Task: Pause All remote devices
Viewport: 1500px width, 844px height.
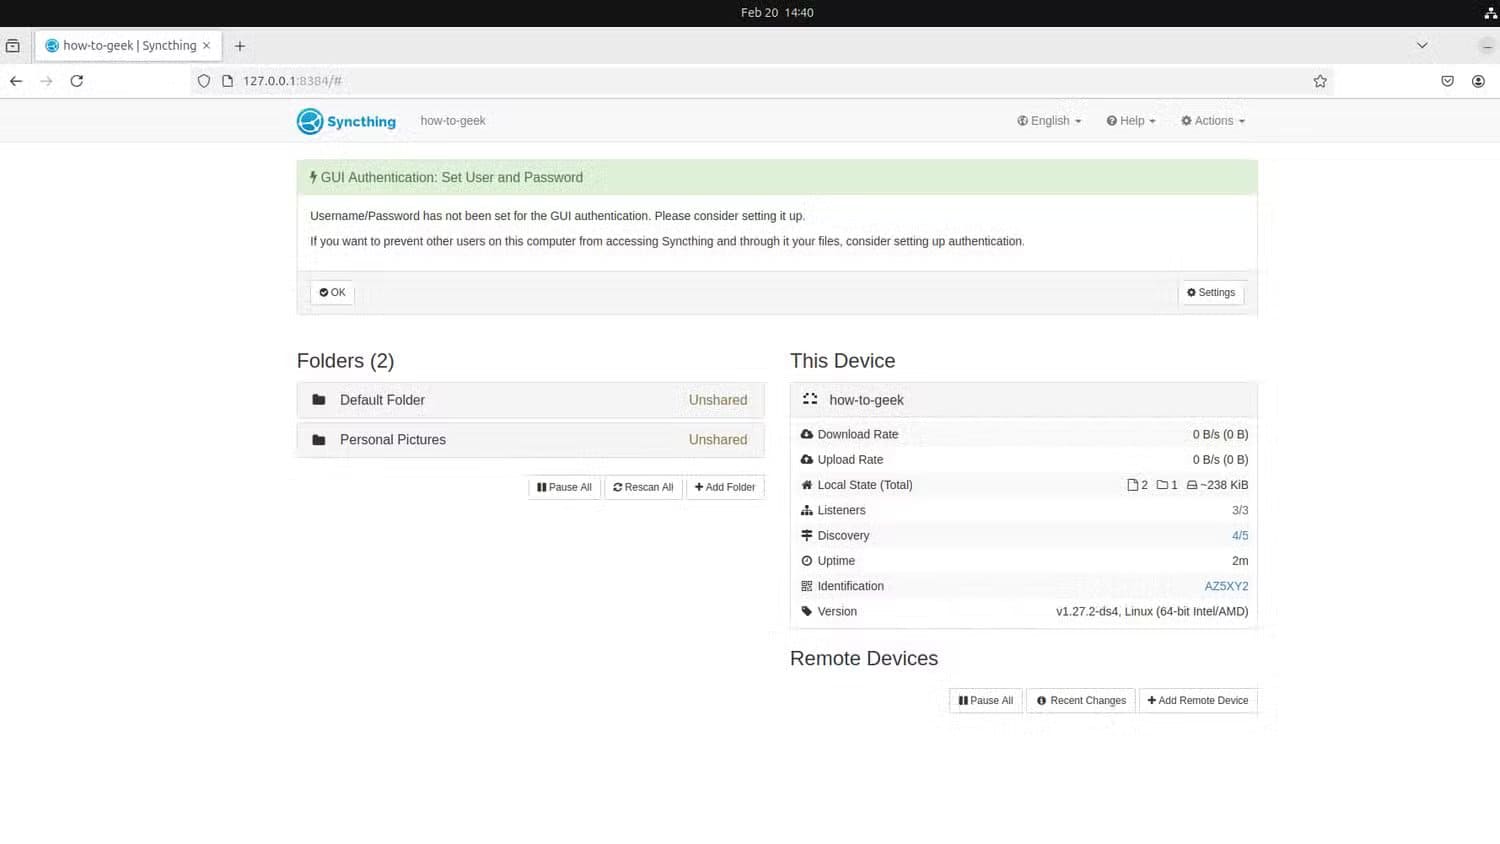Action: (986, 700)
